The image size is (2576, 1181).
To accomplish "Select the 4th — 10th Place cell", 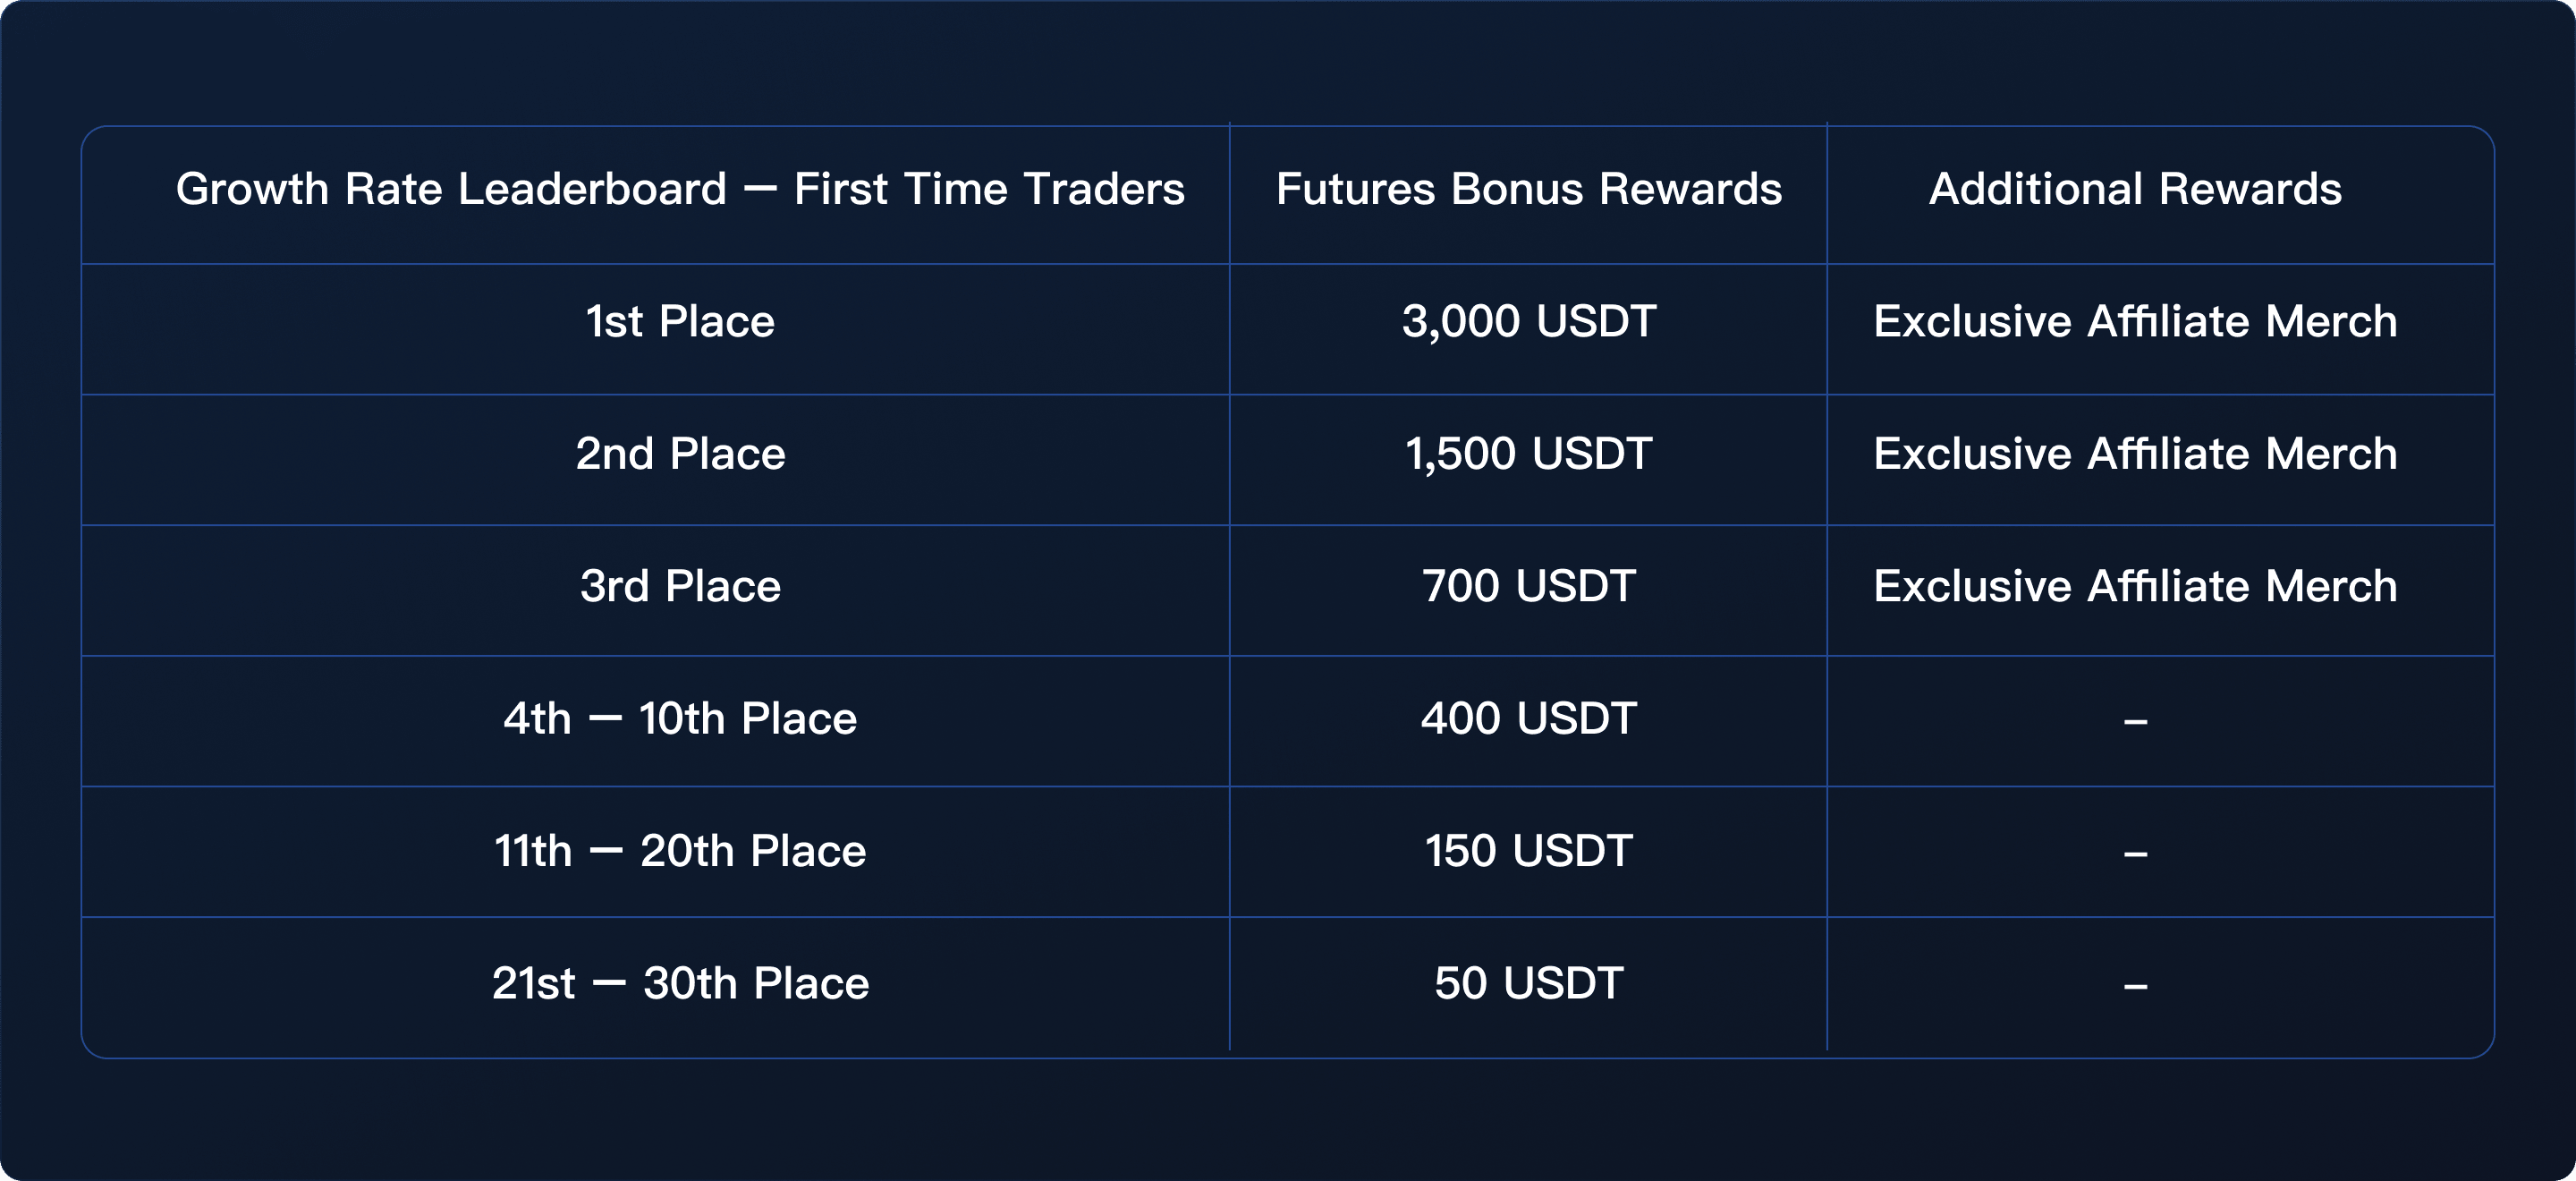I will click(680, 719).
